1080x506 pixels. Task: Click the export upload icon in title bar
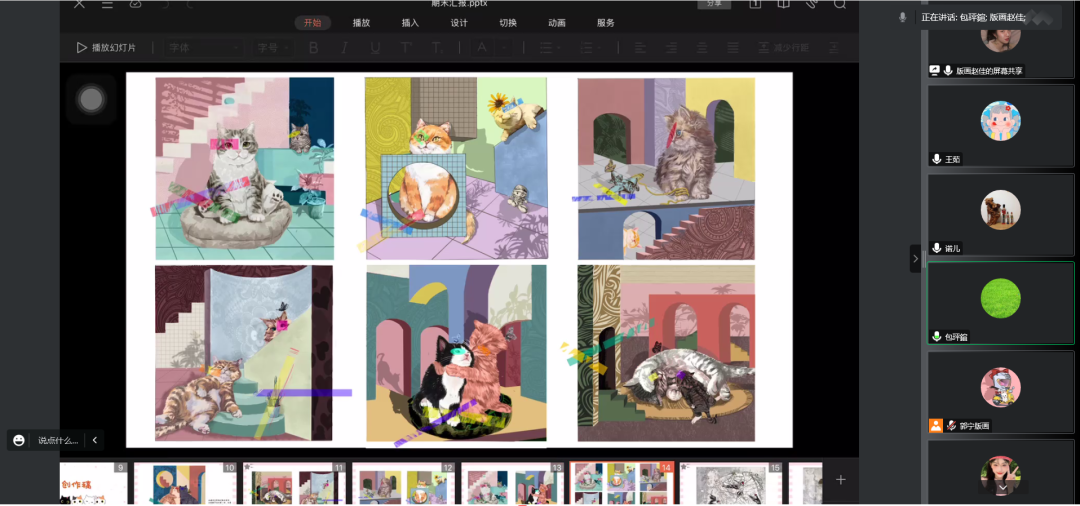click(756, 3)
